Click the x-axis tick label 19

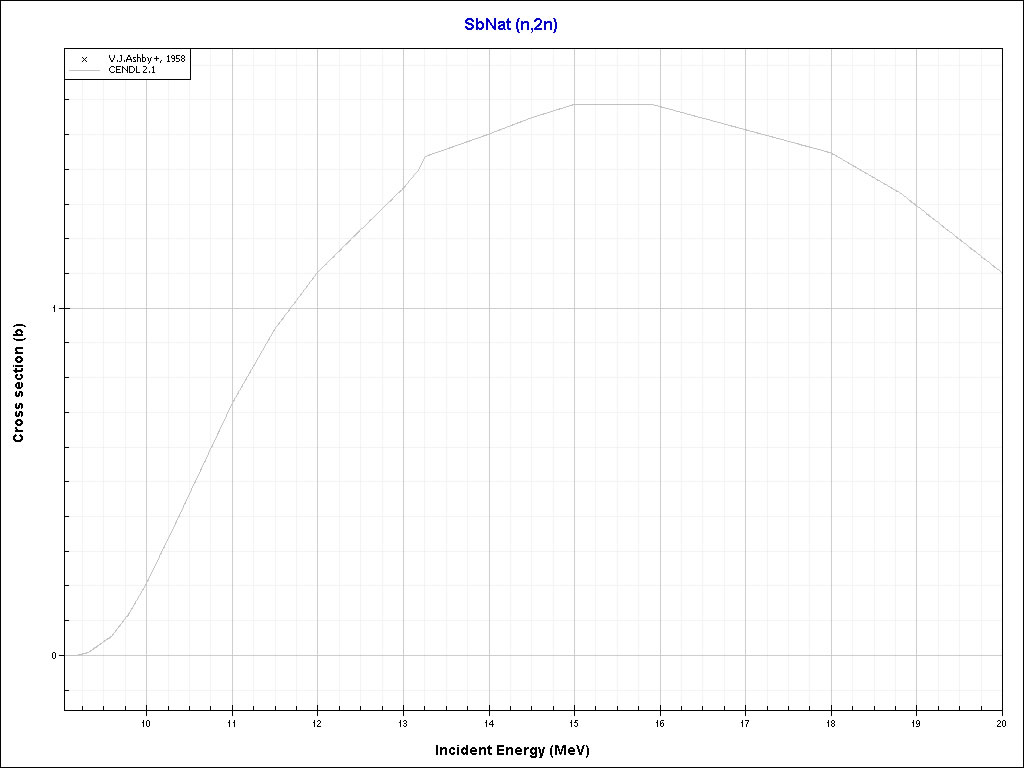[916, 723]
